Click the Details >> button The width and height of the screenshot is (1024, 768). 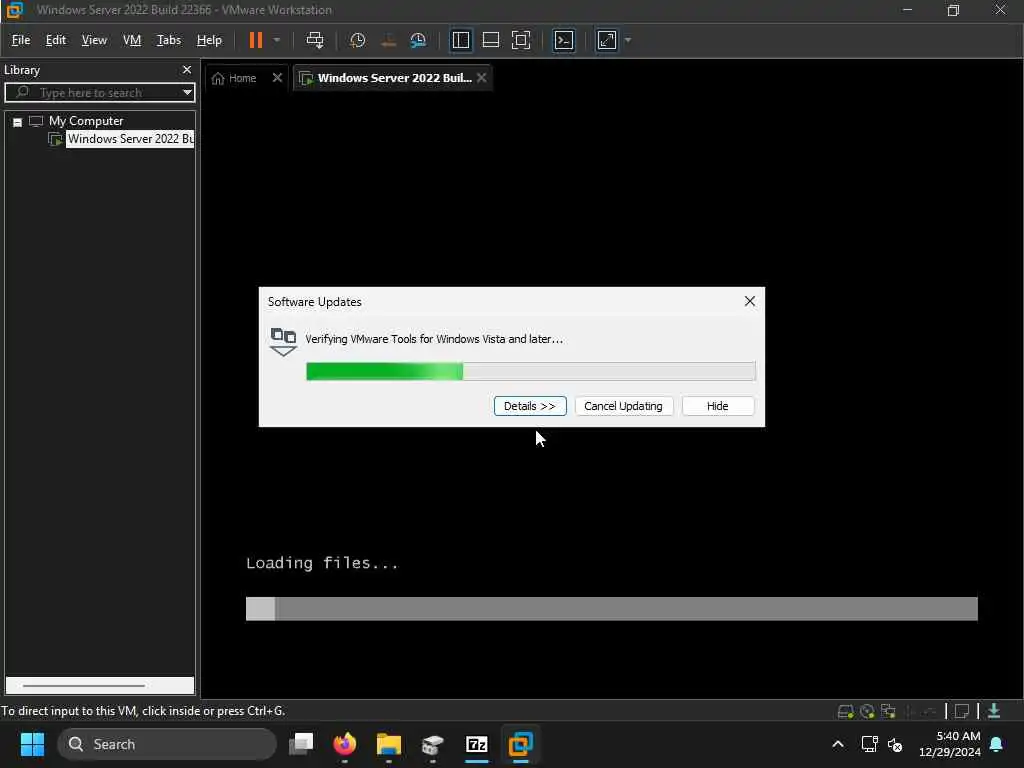(530, 406)
